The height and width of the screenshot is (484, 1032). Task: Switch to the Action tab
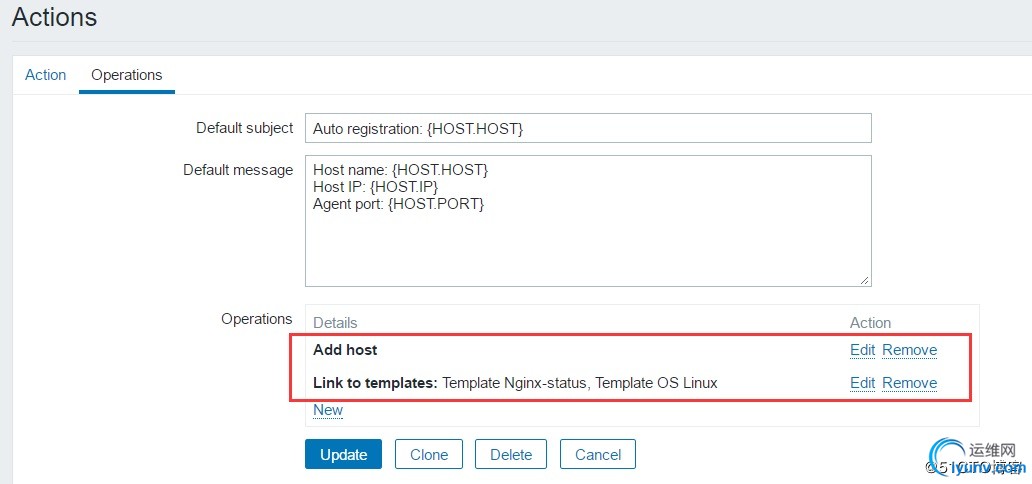(45, 75)
